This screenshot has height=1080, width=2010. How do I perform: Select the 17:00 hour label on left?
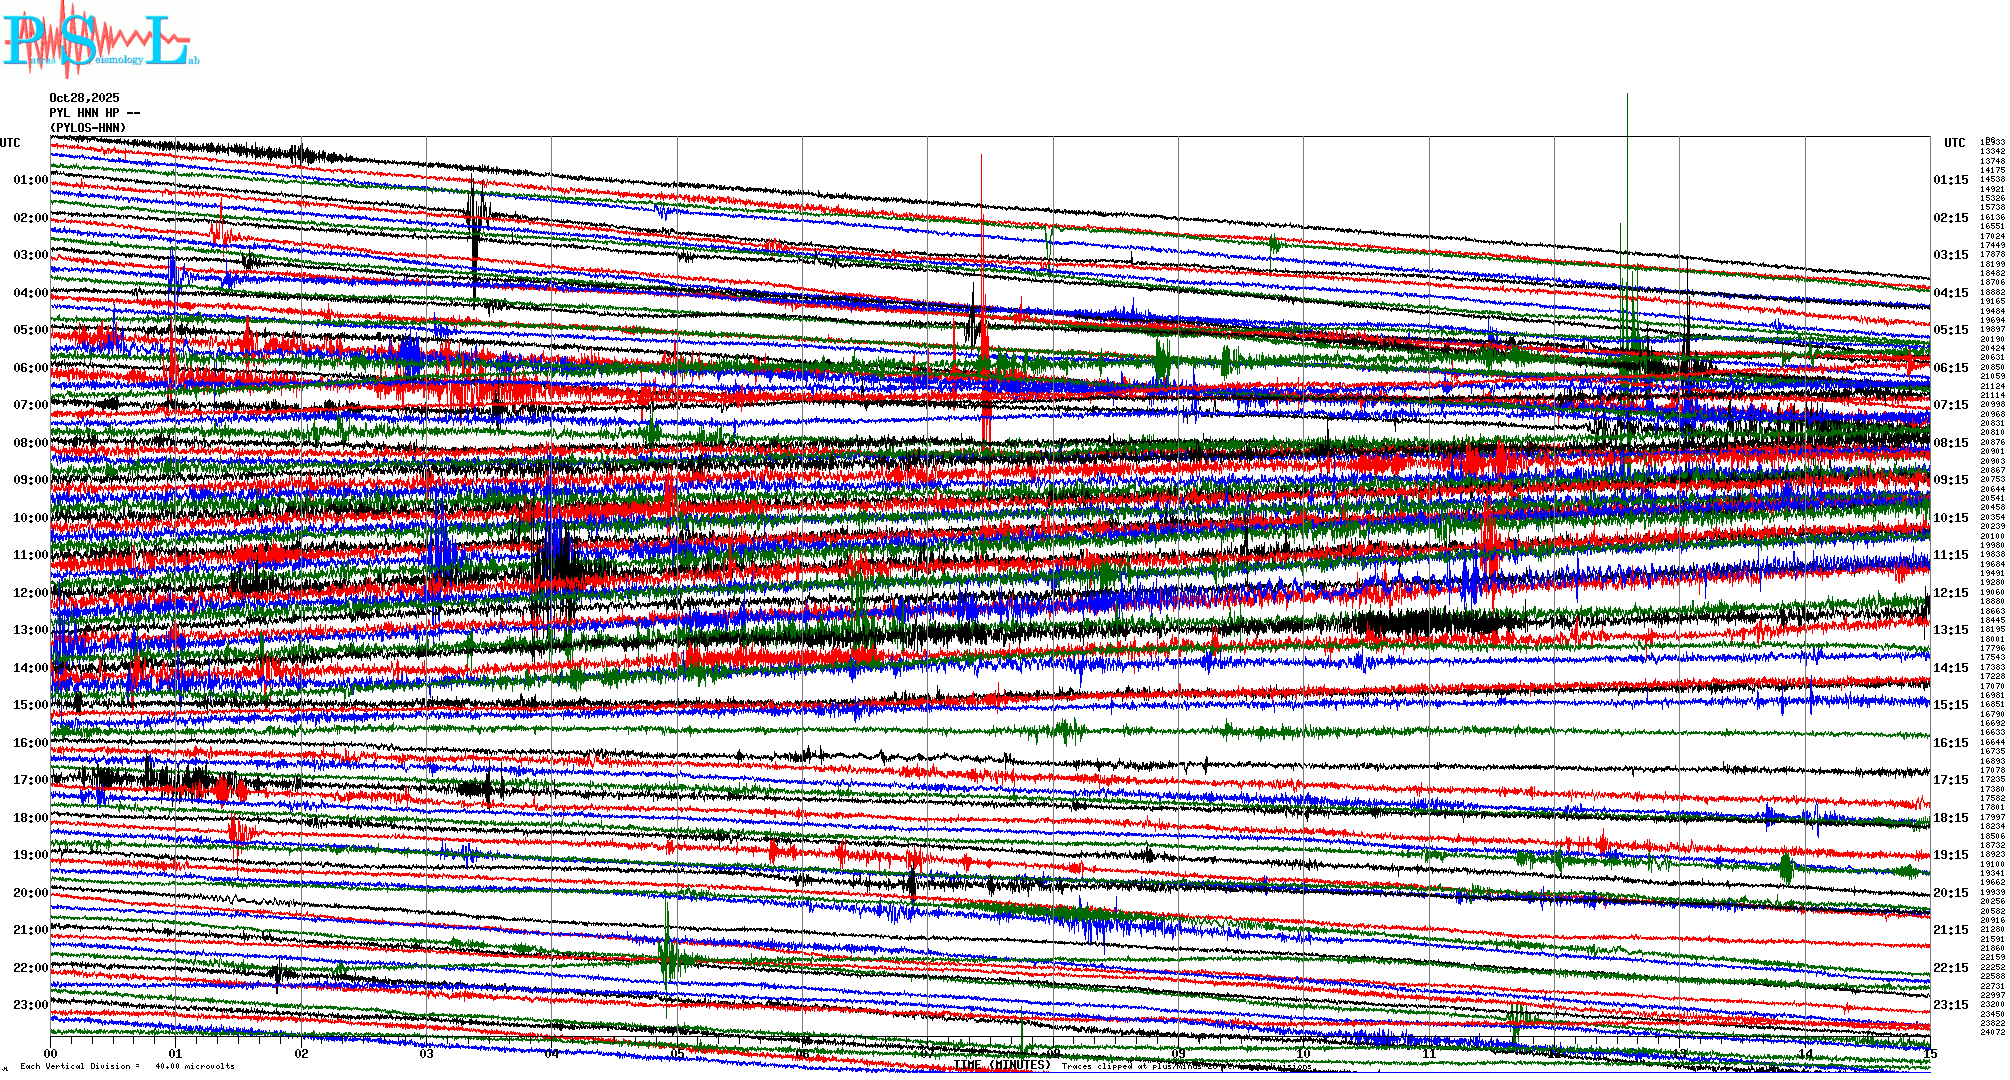tap(30, 780)
